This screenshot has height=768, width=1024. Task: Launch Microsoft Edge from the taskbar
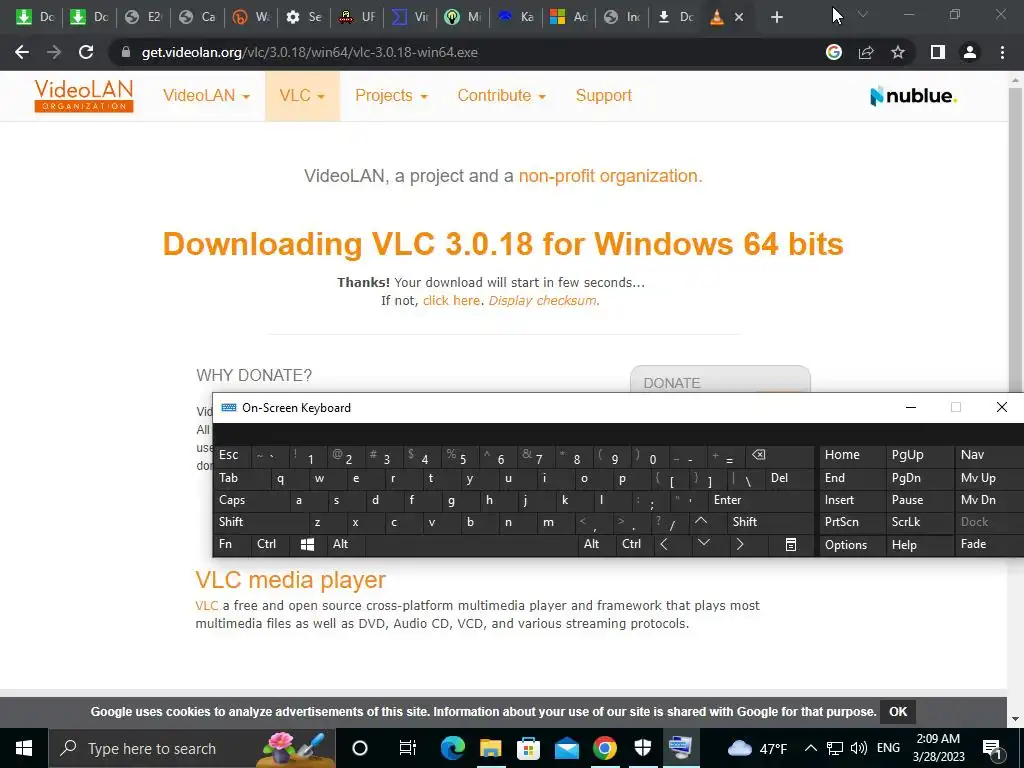click(453, 748)
